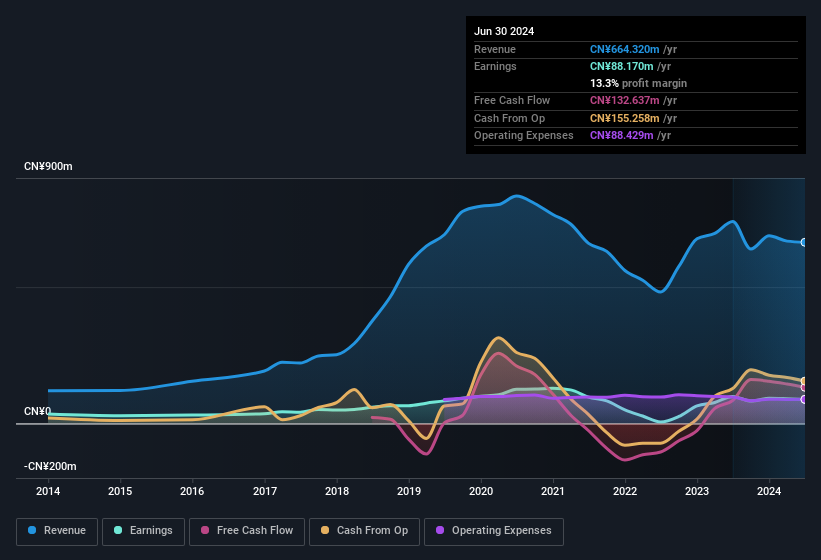The width and height of the screenshot is (821, 560).
Task: Click the blue Revenue endpoint marker on chart edge
Action: coord(804,242)
